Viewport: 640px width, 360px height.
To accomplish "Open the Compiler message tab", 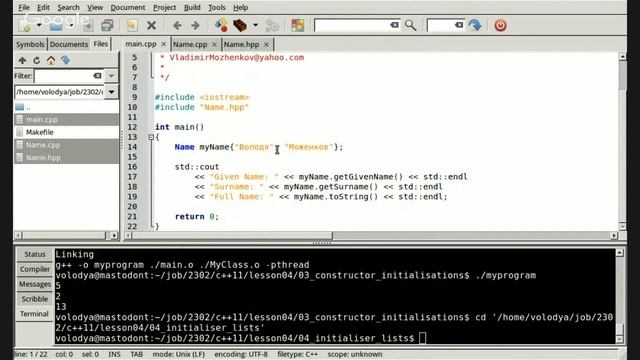I will pyautogui.click(x=35, y=269).
